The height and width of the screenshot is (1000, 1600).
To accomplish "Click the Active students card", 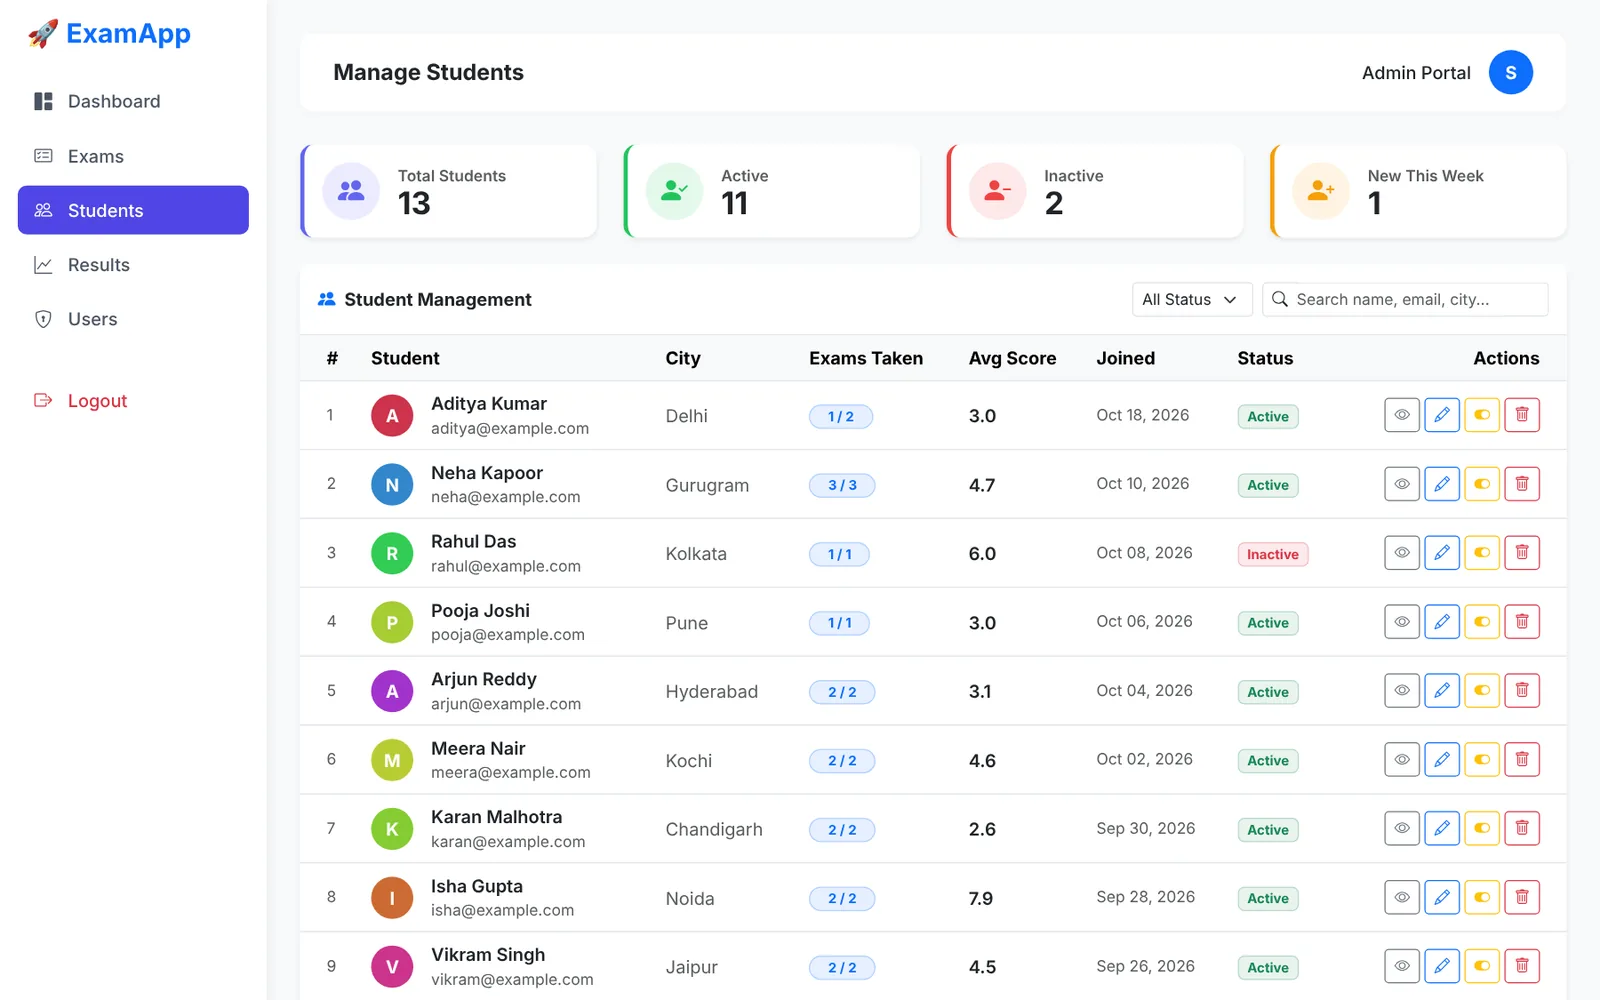I will (772, 191).
